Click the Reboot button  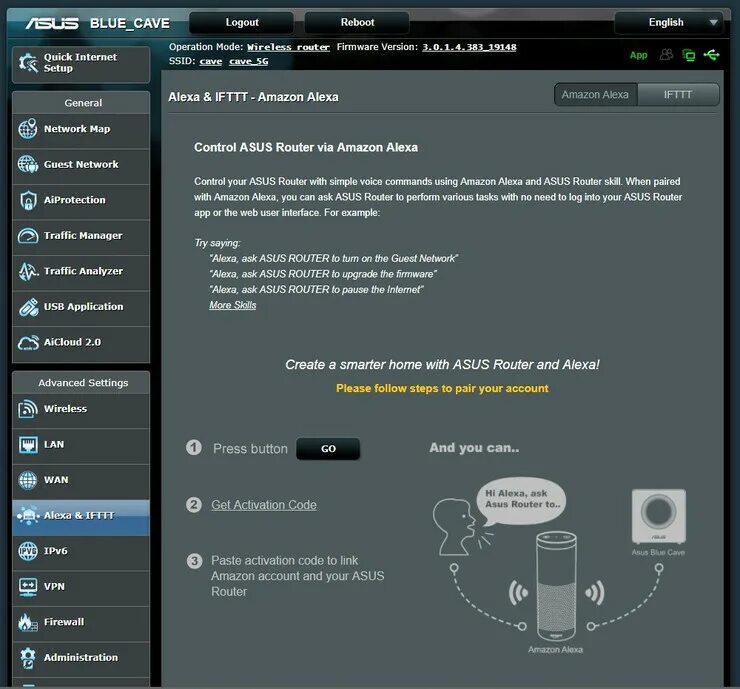pyautogui.click(x=357, y=22)
